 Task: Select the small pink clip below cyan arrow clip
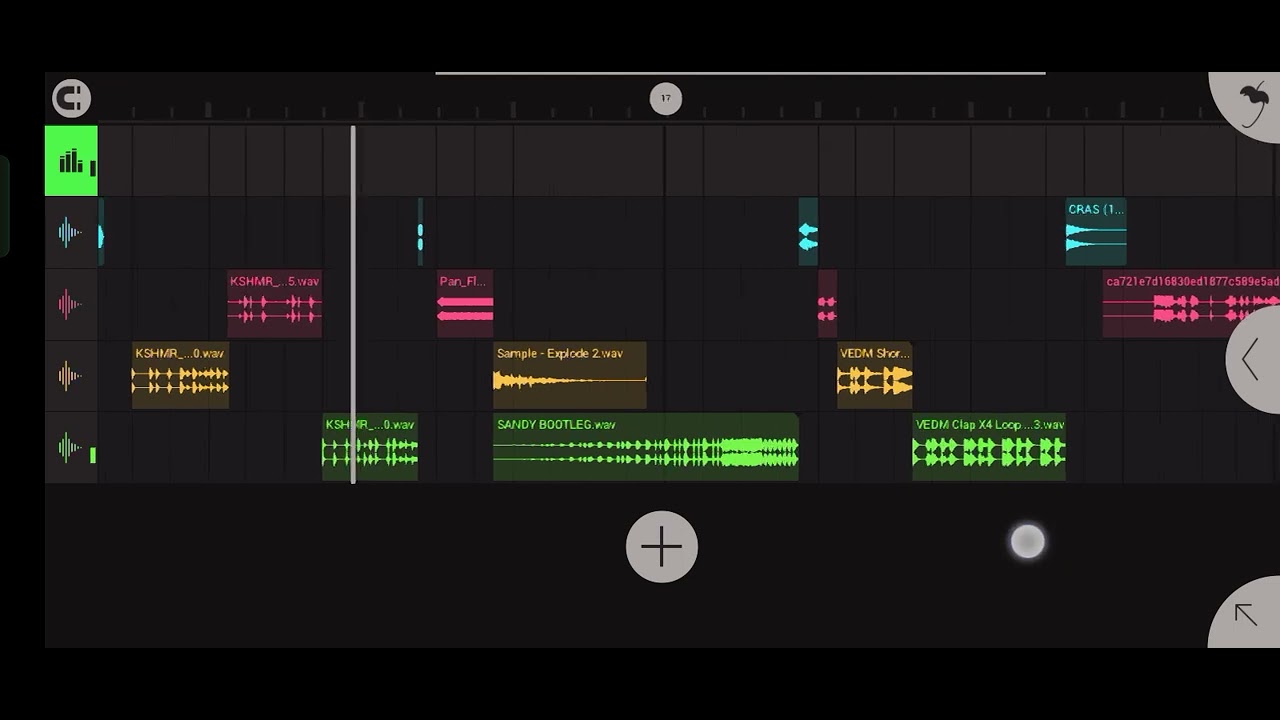[827, 304]
